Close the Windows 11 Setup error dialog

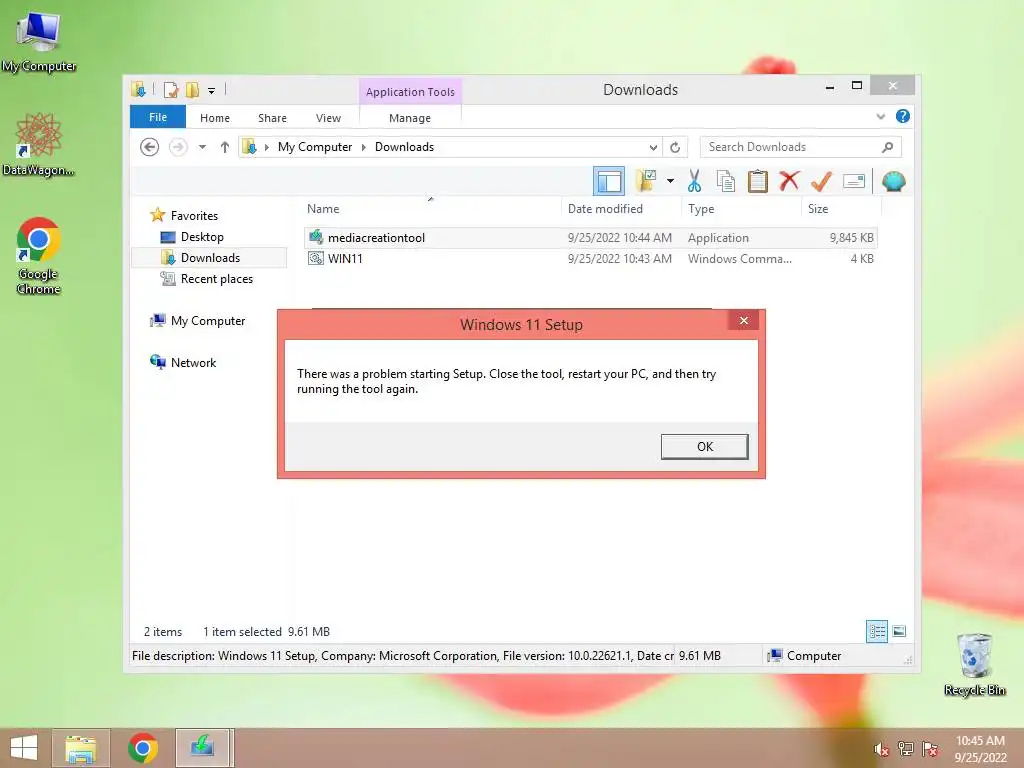744,320
